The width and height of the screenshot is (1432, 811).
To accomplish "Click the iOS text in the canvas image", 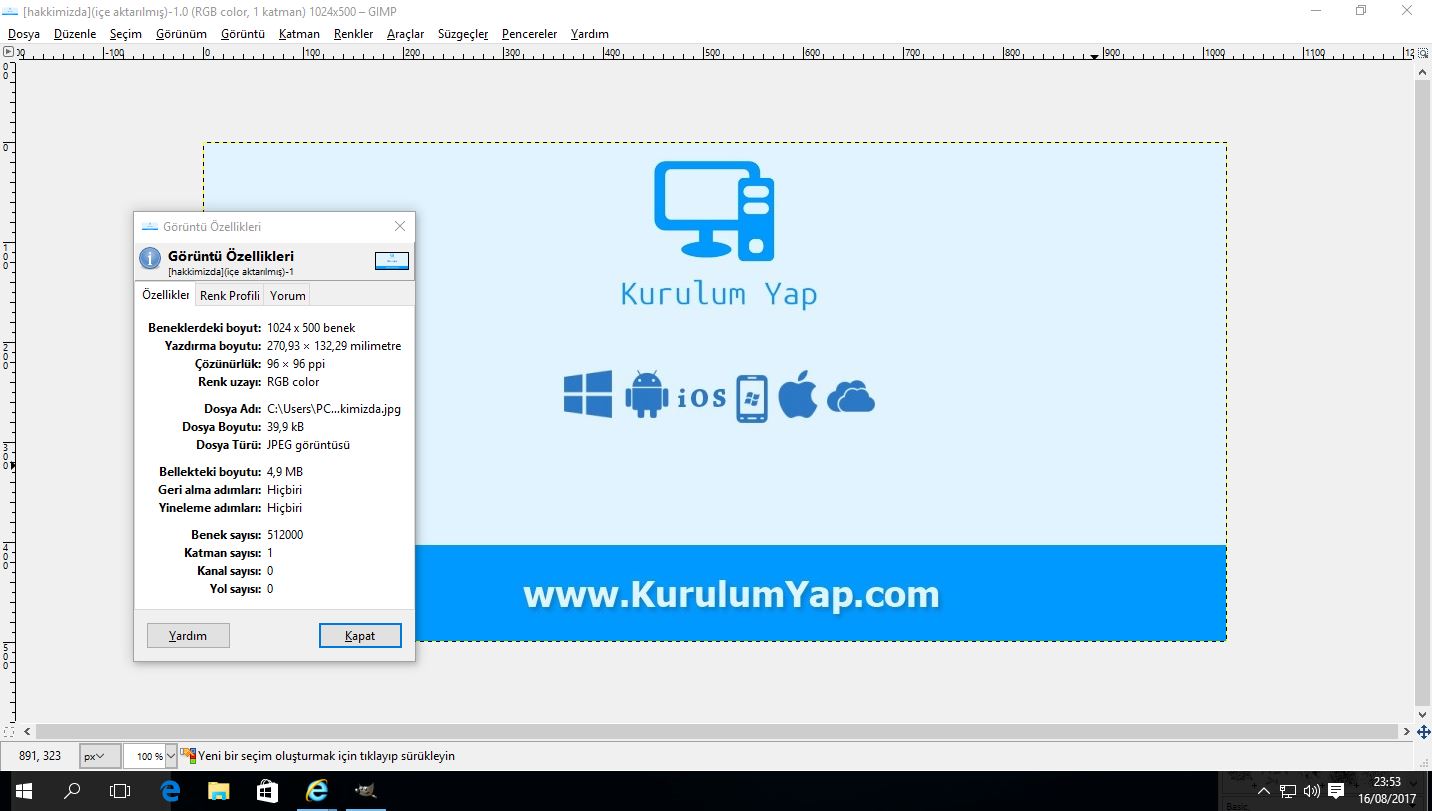I will (x=702, y=397).
